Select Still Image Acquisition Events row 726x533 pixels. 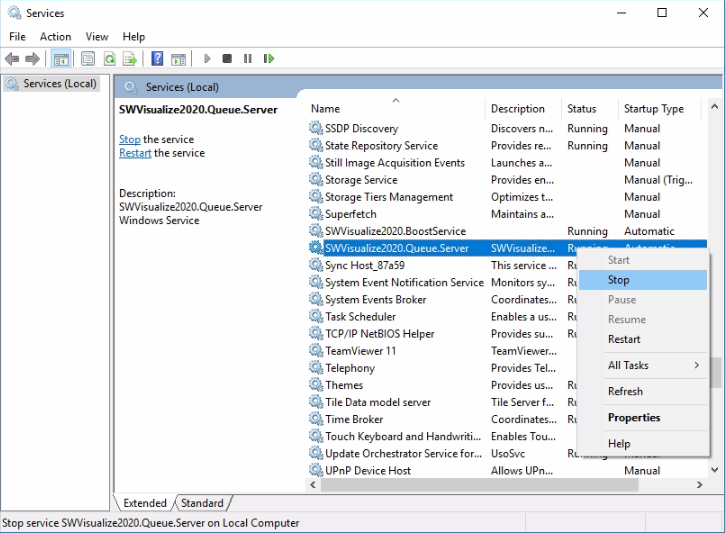(x=507, y=163)
